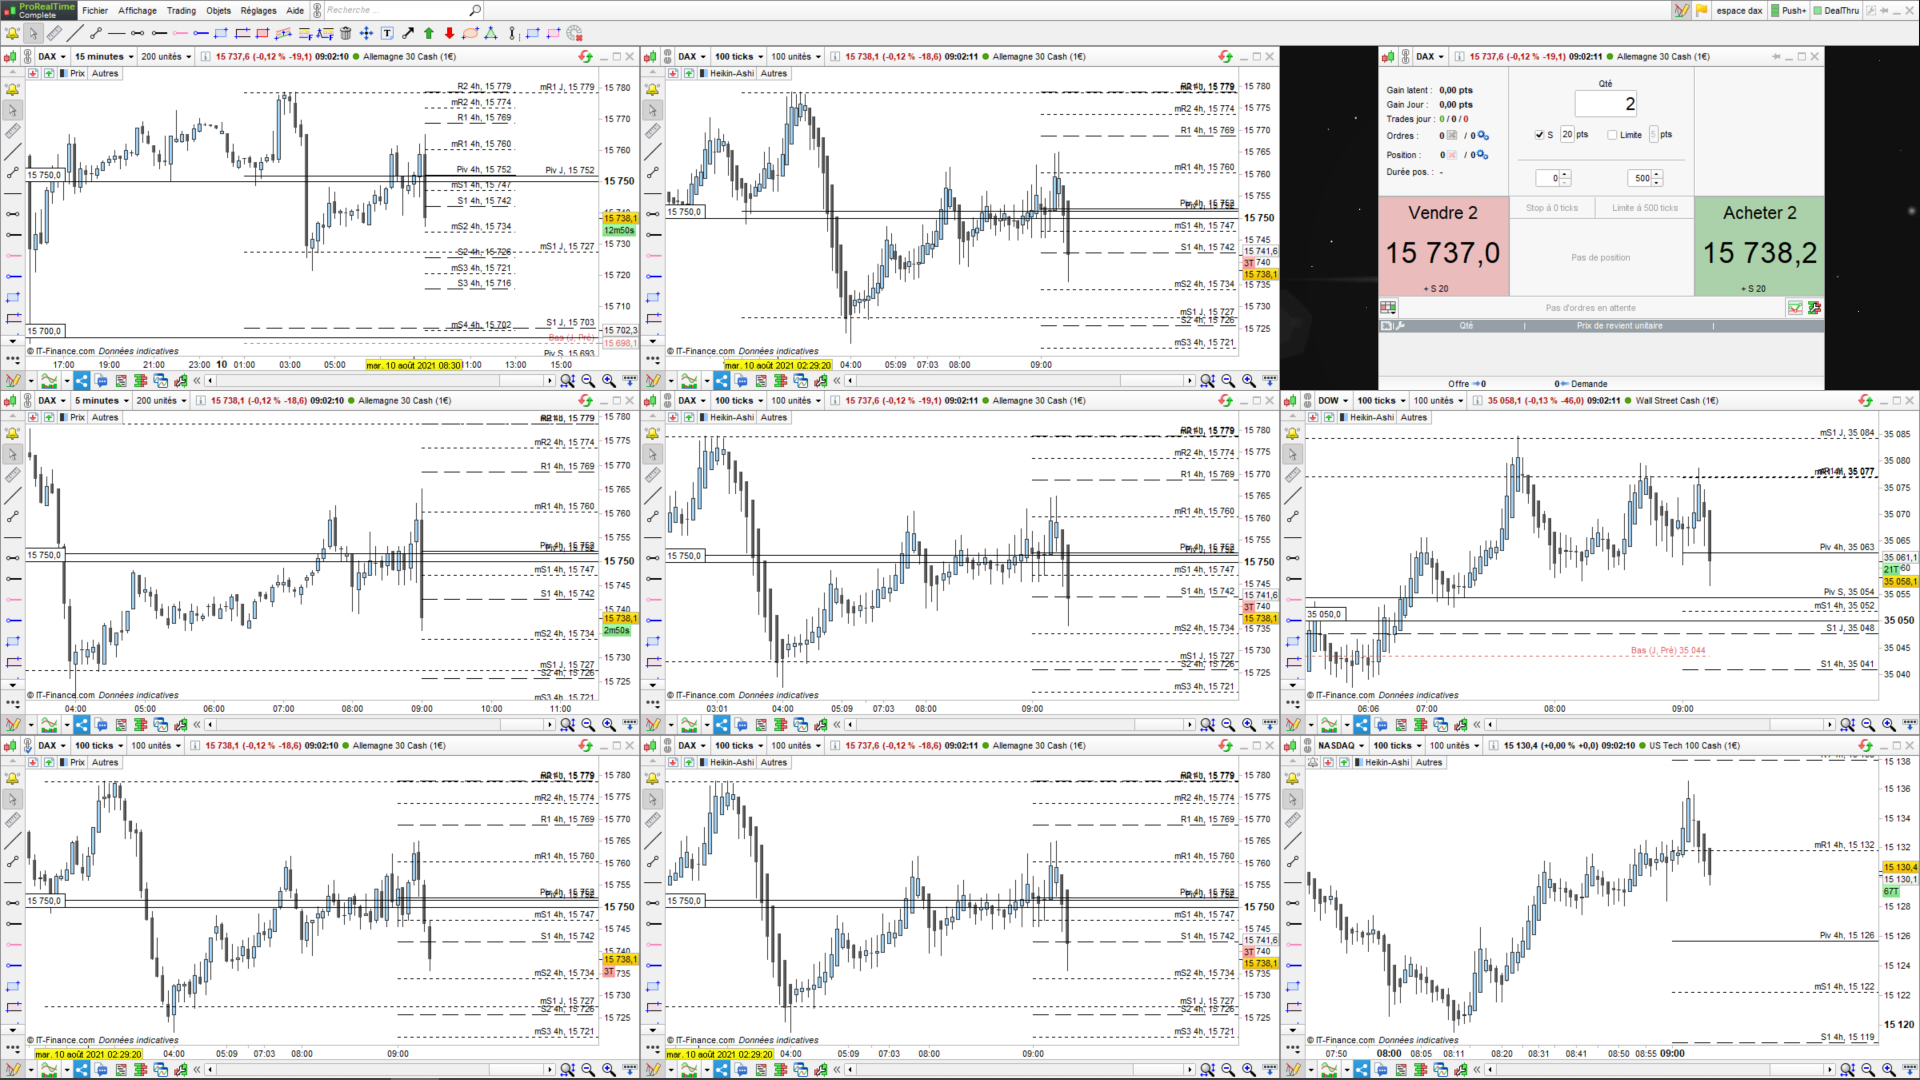
Task: Open the Réglages menu
Action: pyautogui.click(x=258, y=11)
